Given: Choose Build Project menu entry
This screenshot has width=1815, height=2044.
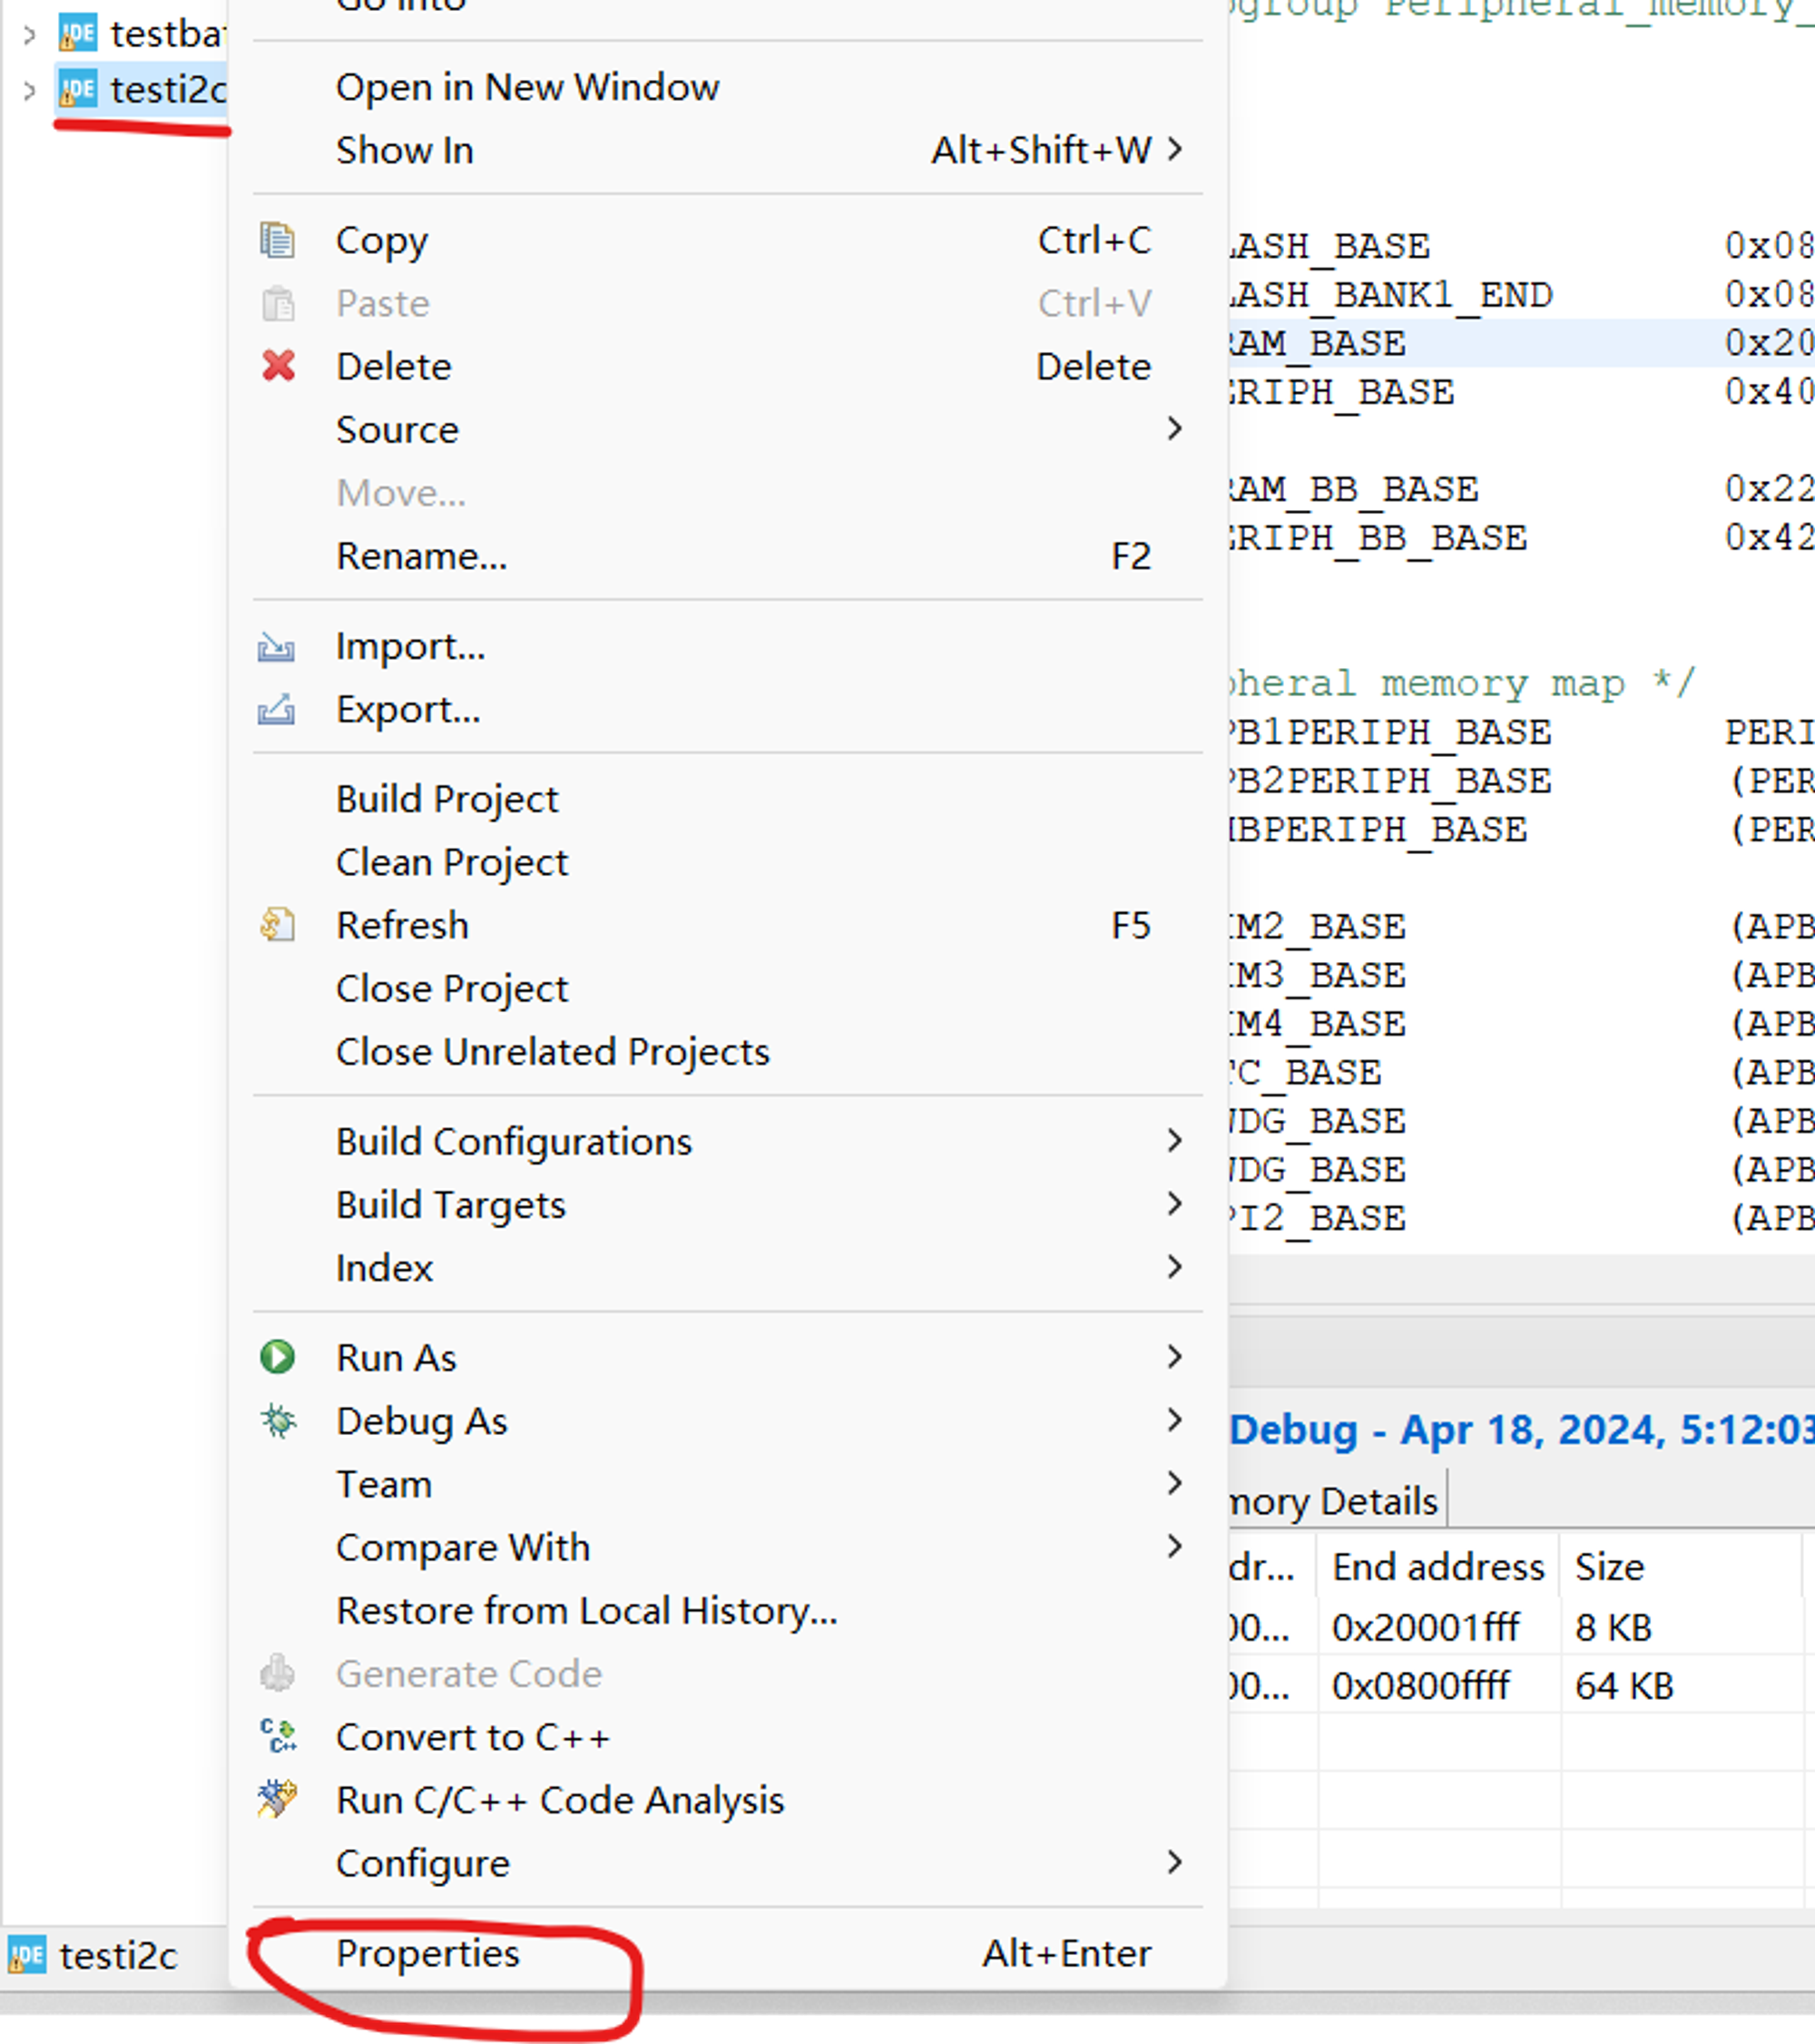Looking at the screenshot, I should [x=447, y=799].
